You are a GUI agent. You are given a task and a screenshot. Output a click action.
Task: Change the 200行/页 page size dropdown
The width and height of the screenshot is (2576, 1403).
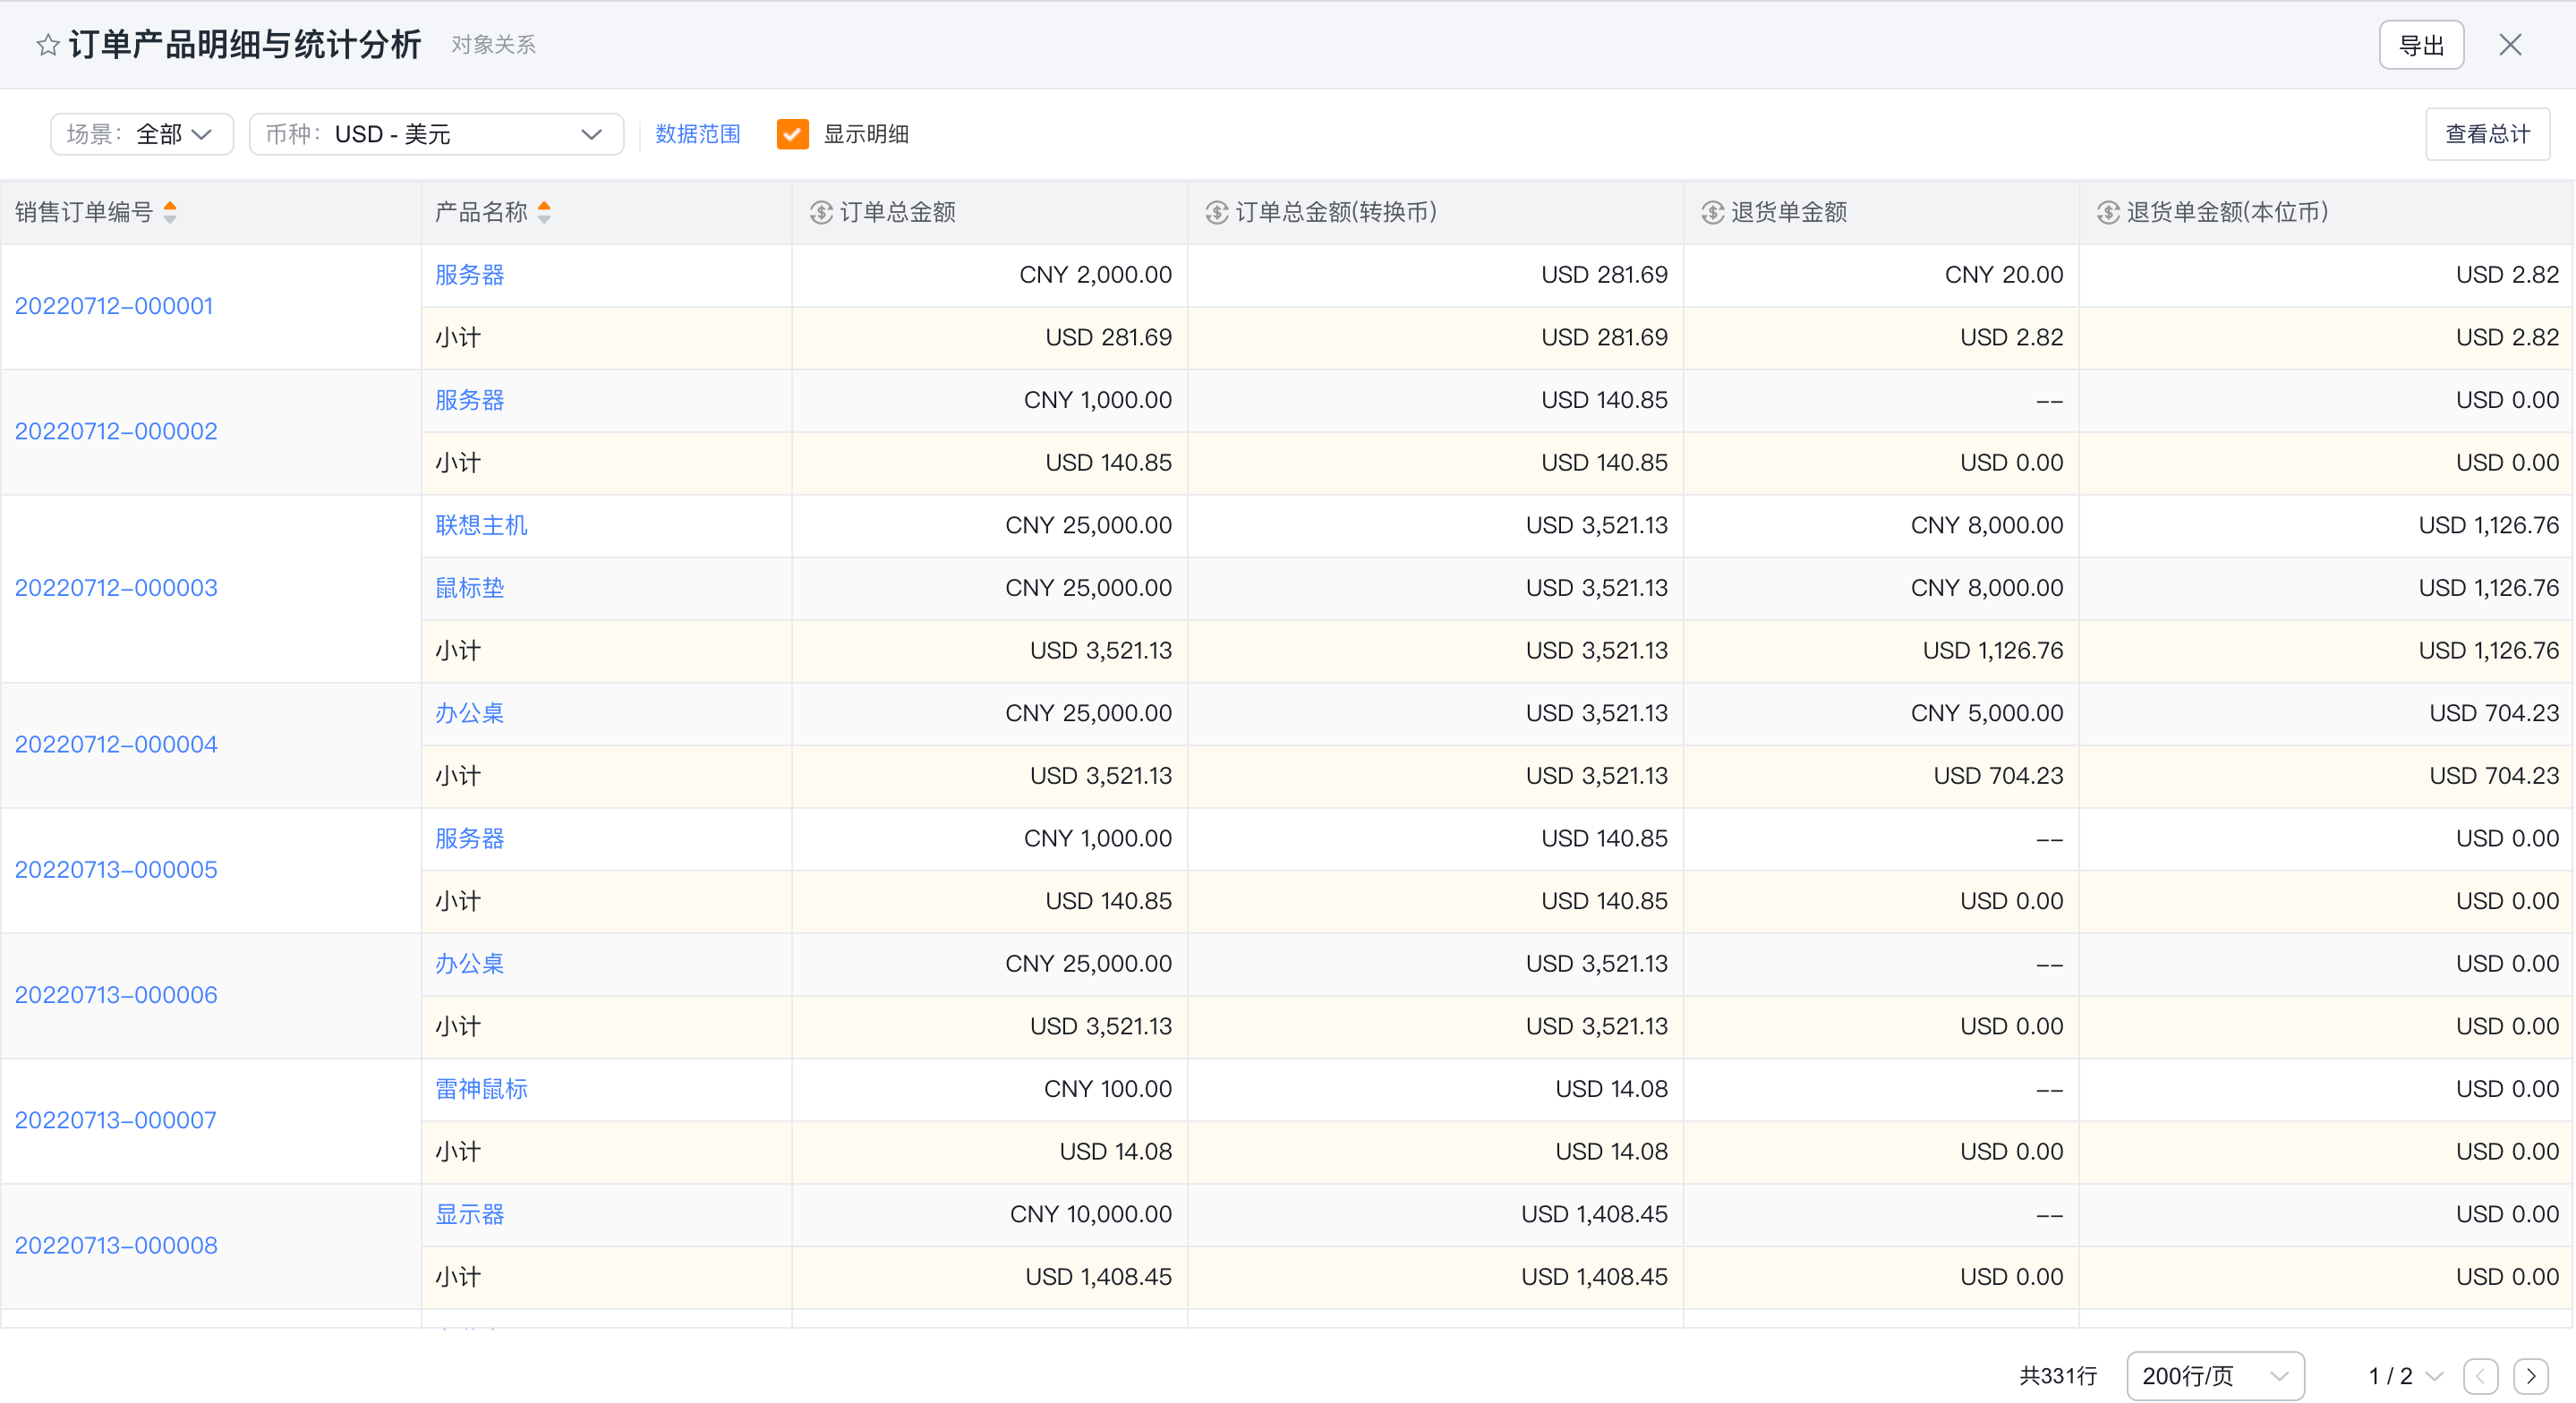2216,1376
